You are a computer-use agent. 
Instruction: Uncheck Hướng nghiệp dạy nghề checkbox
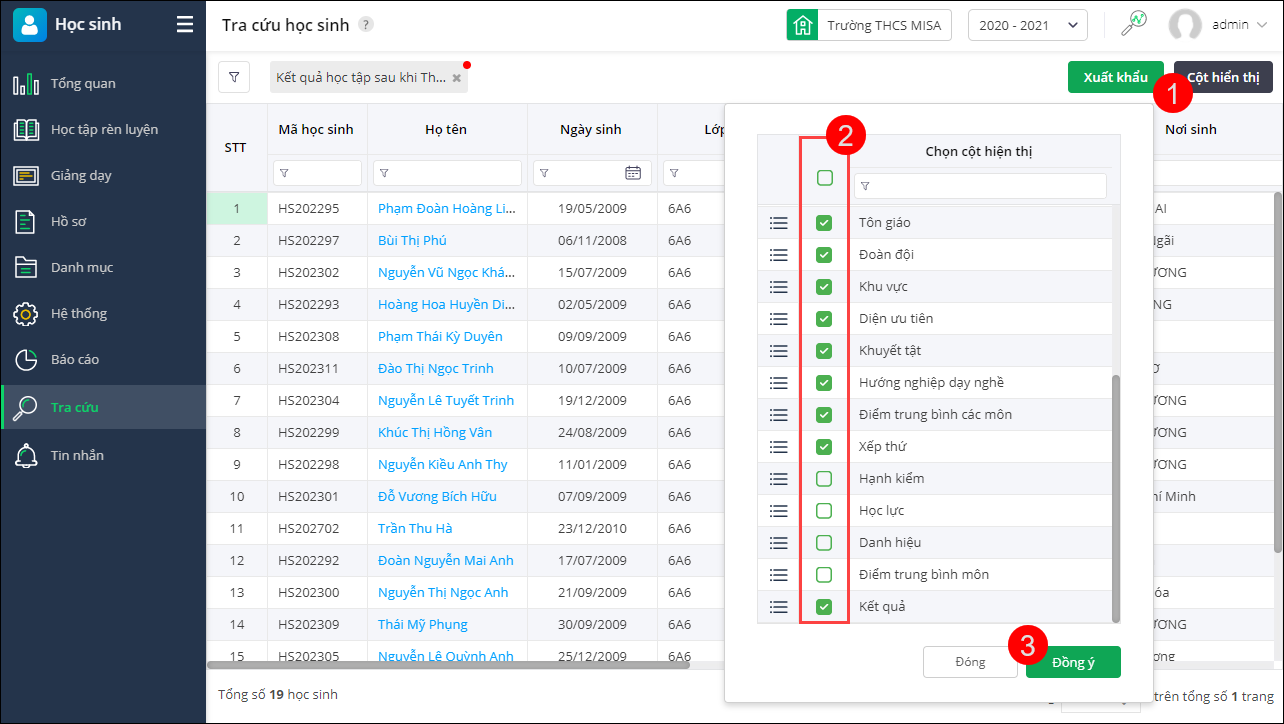(824, 383)
